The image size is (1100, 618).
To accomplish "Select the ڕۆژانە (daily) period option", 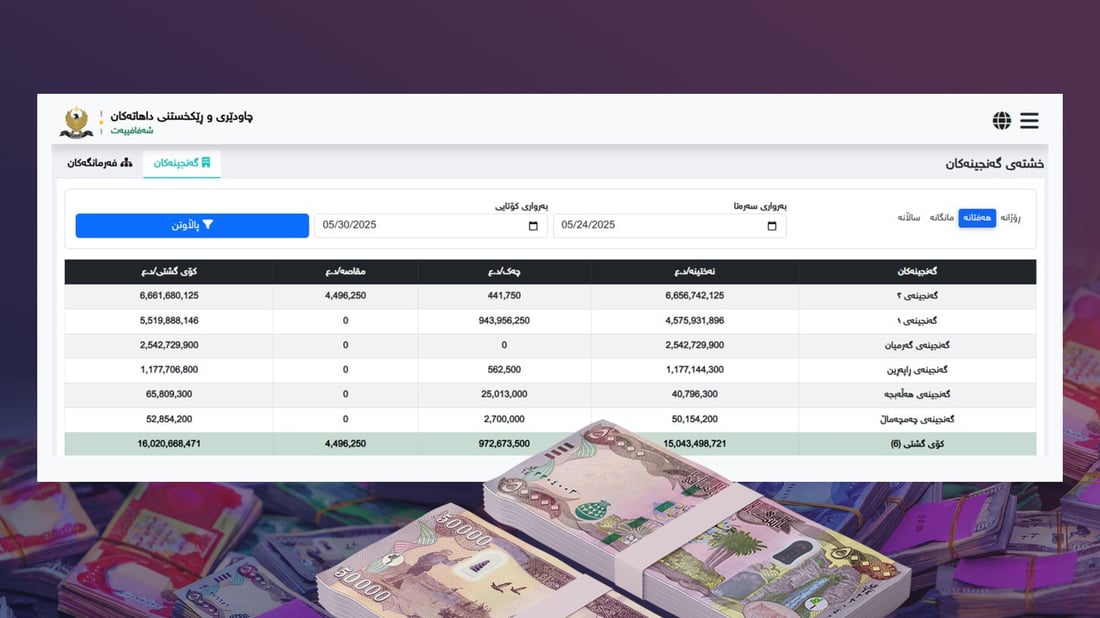I will 1010,218.
